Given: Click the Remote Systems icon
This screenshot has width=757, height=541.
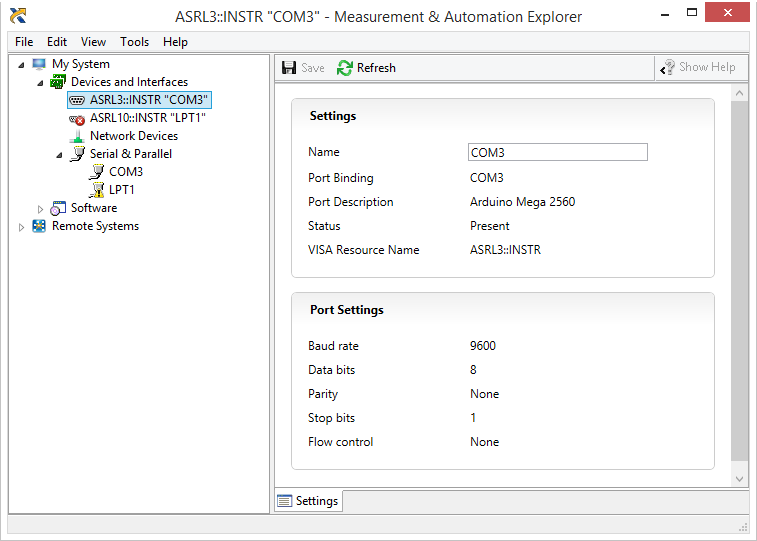Looking at the screenshot, I should [39, 226].
